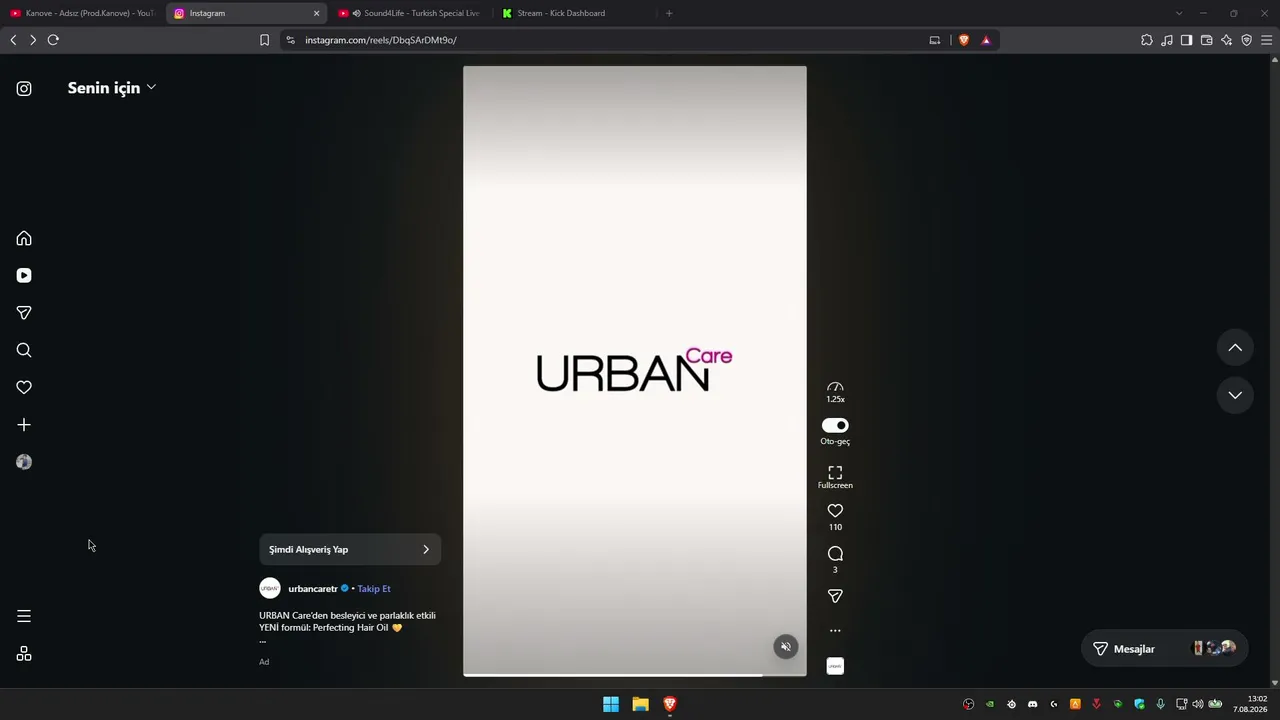Follow urbancaretr with Takip Et

pyautogui.click(x=374, y=589)
